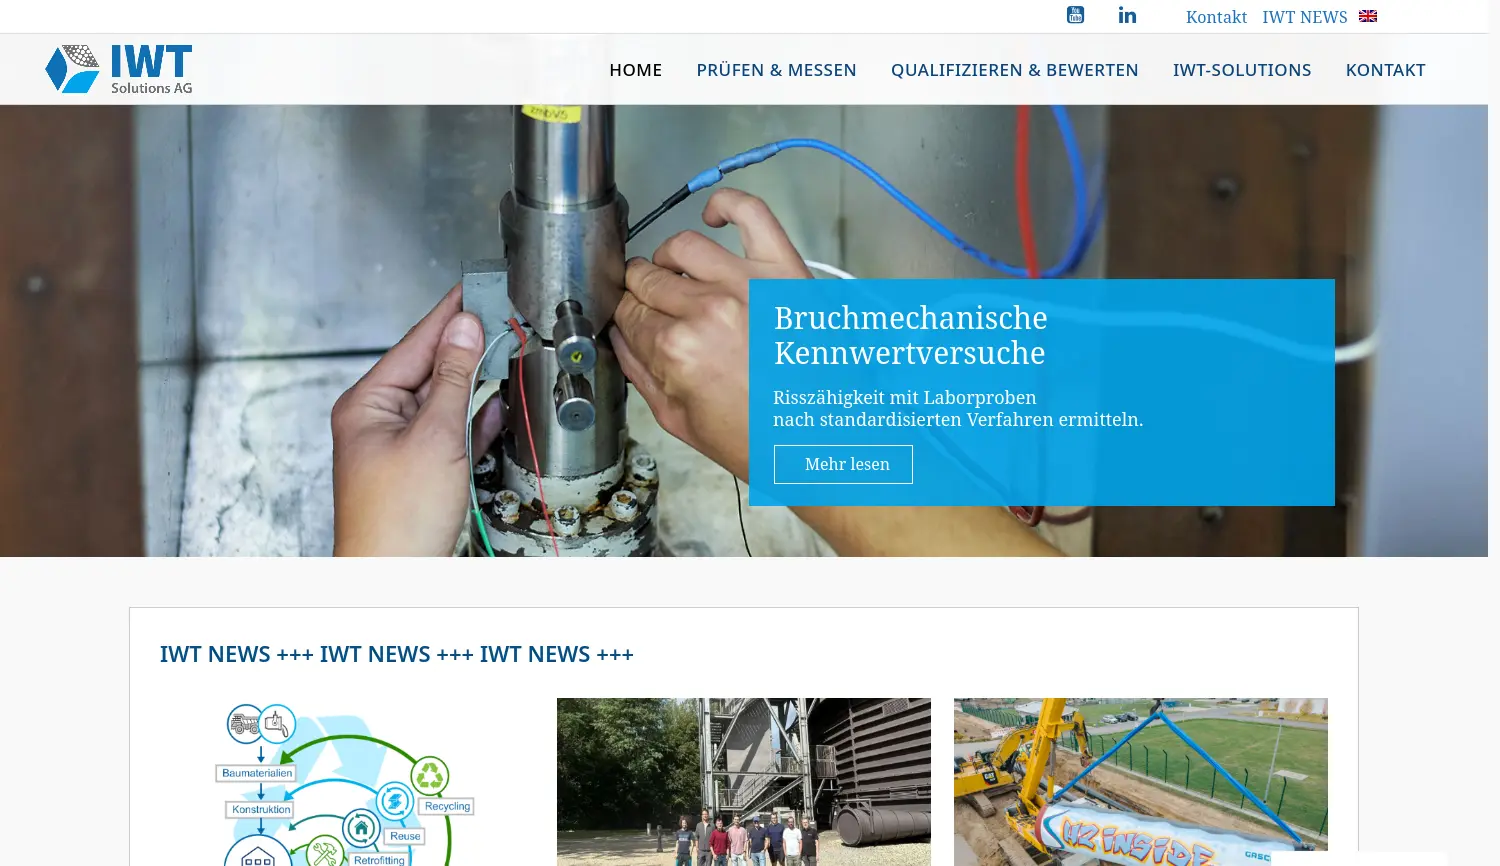This screenshot has height=866, width=1500.
Task: Open the Kontakt link in the top bar
Action: 1216,16
